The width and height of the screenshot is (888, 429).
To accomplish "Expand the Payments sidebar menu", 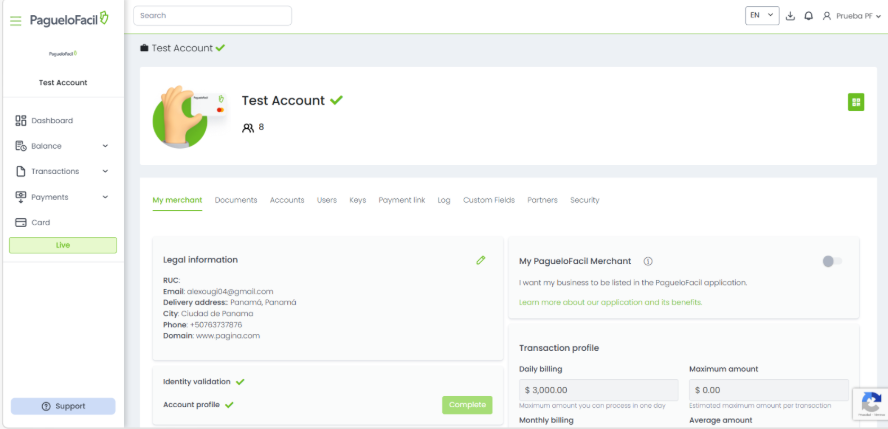I will [62, 197].
